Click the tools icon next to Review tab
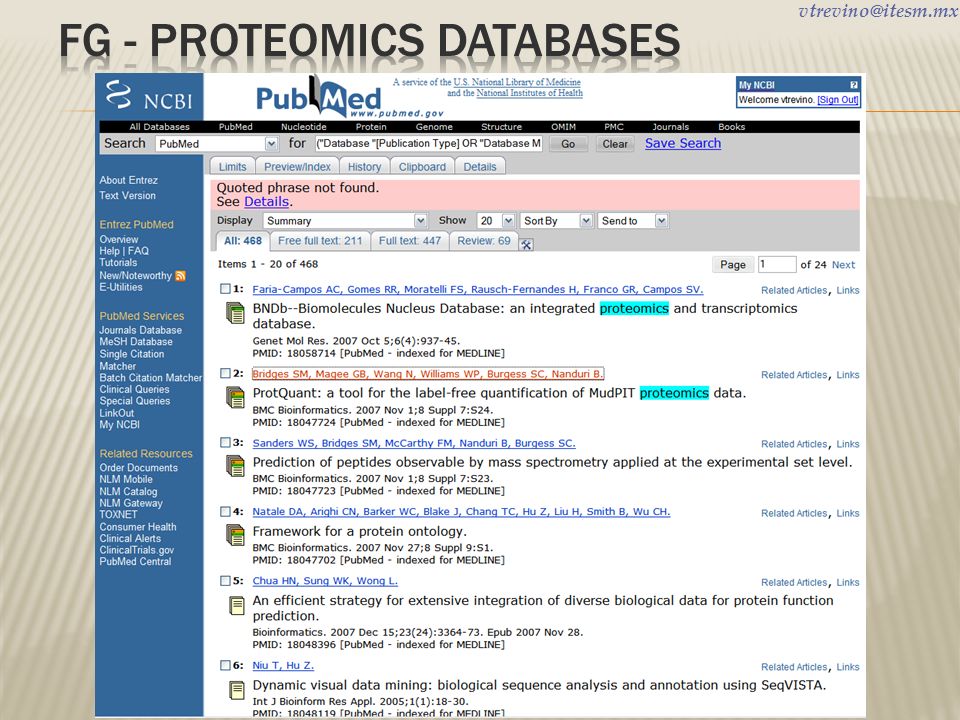The width and height of the screenshot is (960, 720). (526, 244)
